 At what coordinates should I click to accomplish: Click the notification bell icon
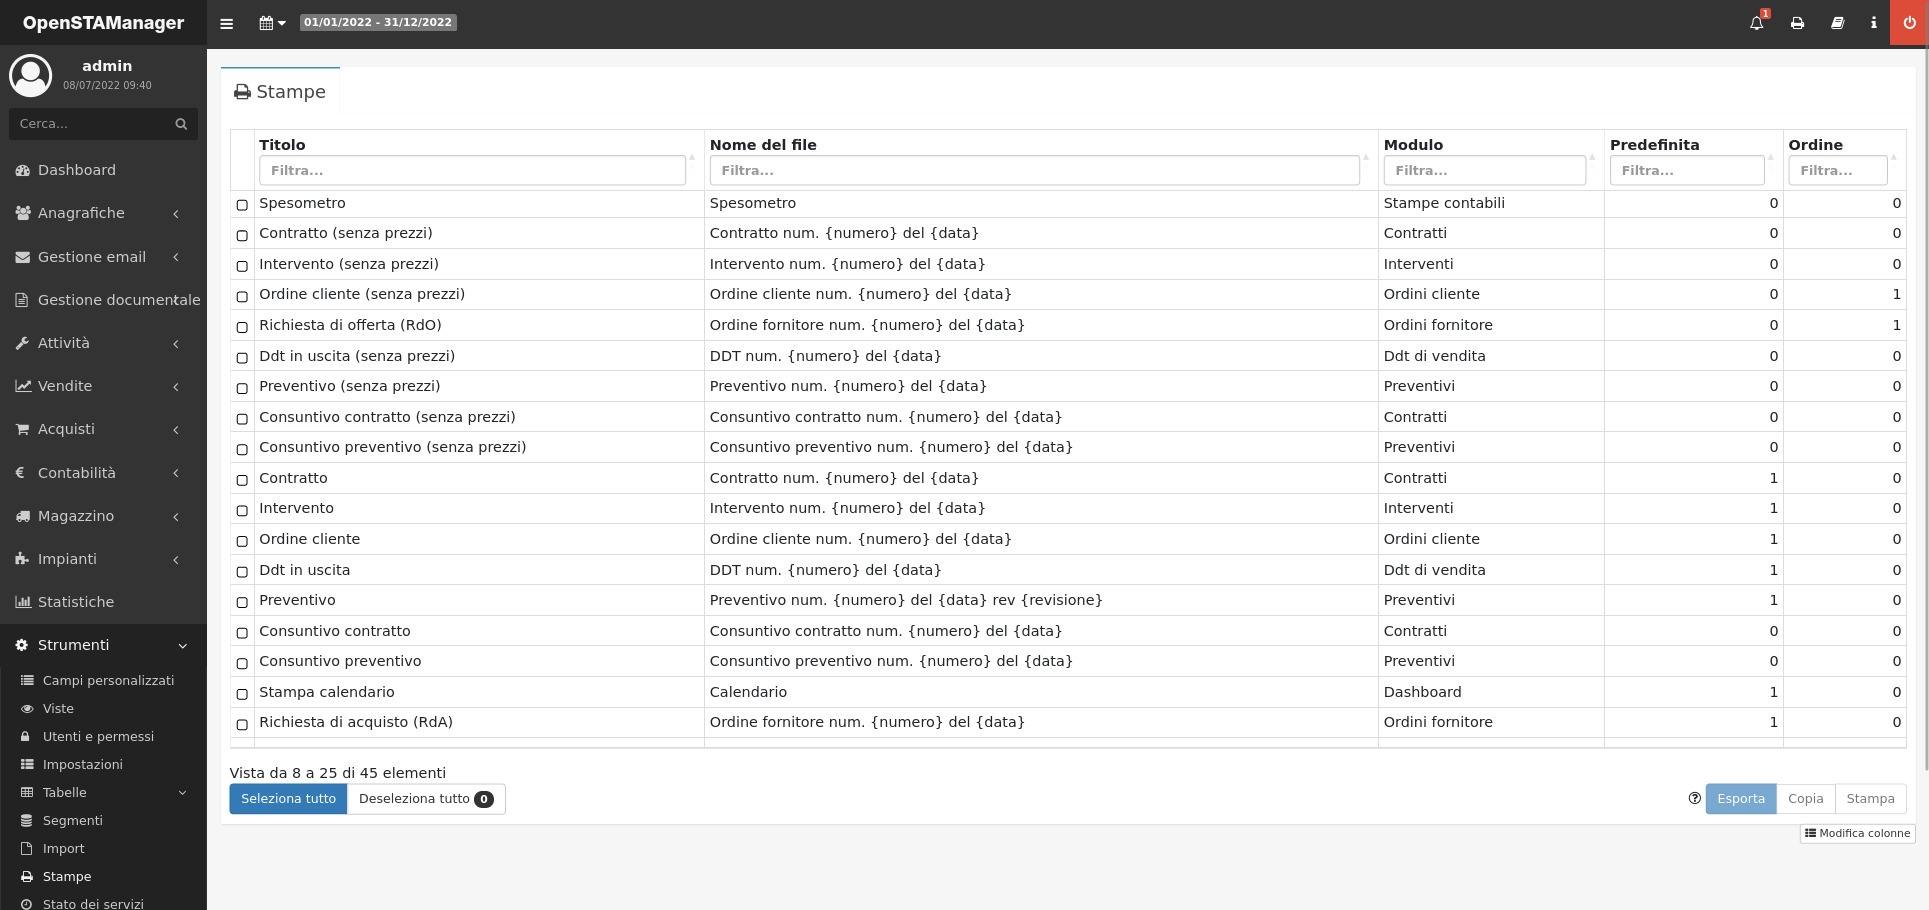pyautogui.click(x=1756, y=23)
